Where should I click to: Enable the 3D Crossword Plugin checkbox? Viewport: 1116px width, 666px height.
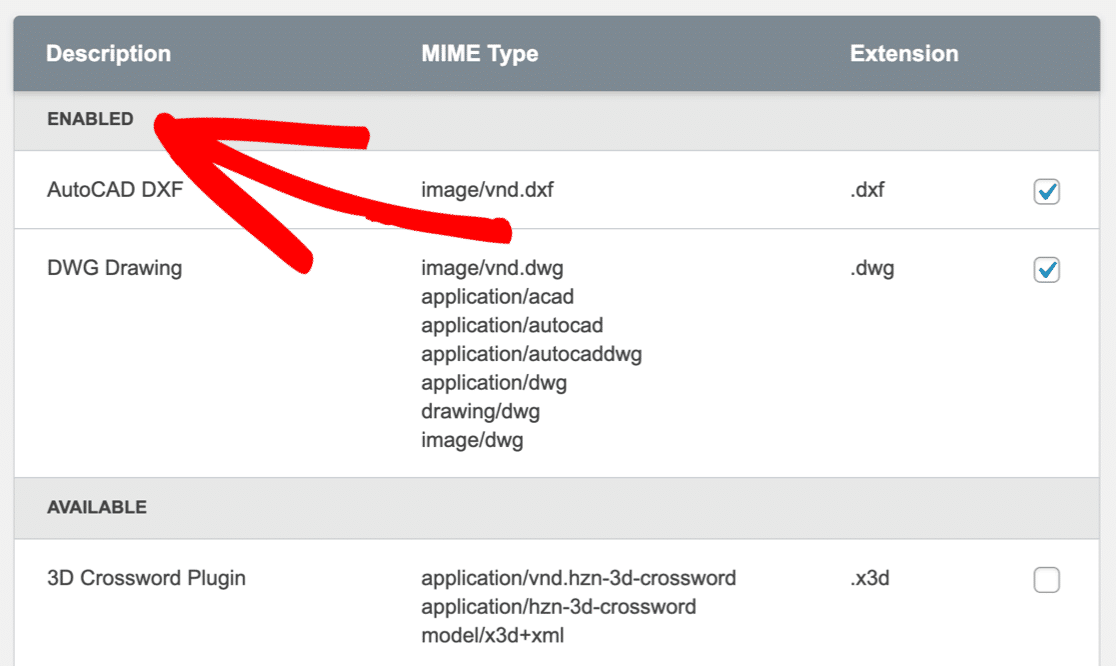point(1046,580)
